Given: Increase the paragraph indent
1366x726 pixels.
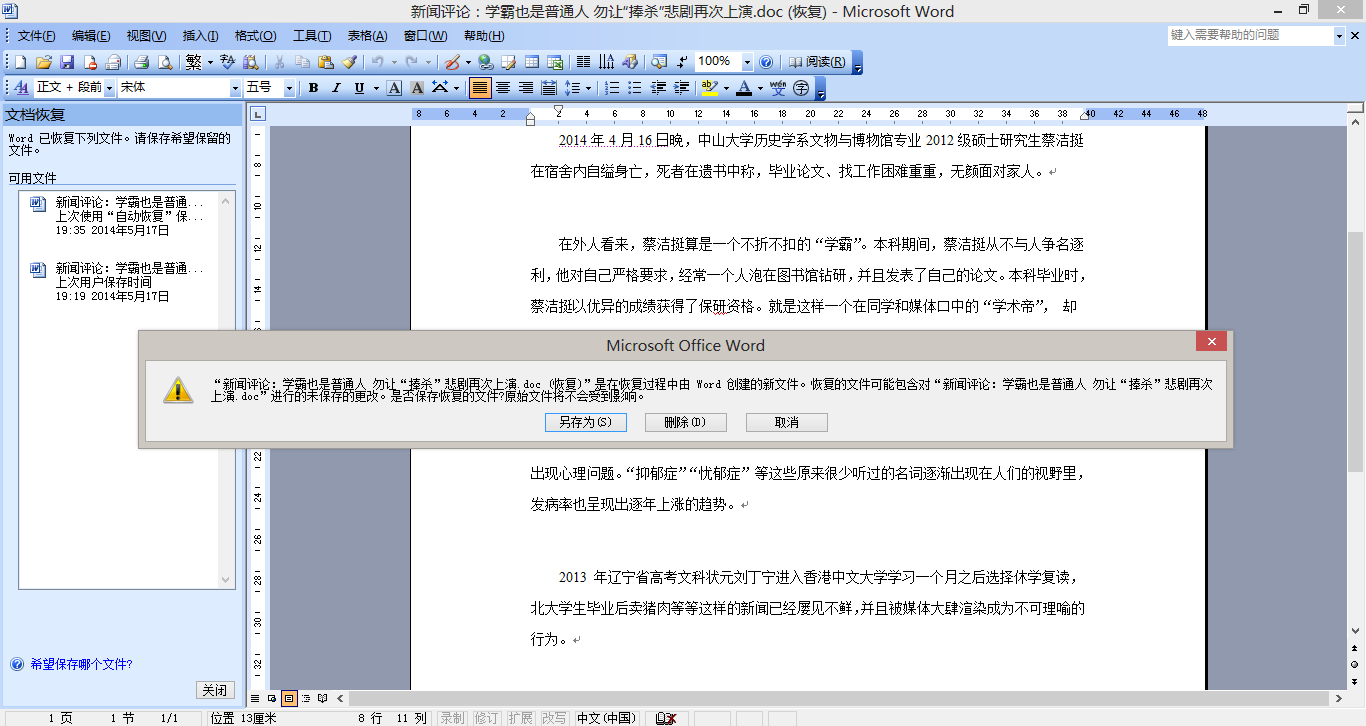Looking at the screenshot, I should (x=680, y=88).
